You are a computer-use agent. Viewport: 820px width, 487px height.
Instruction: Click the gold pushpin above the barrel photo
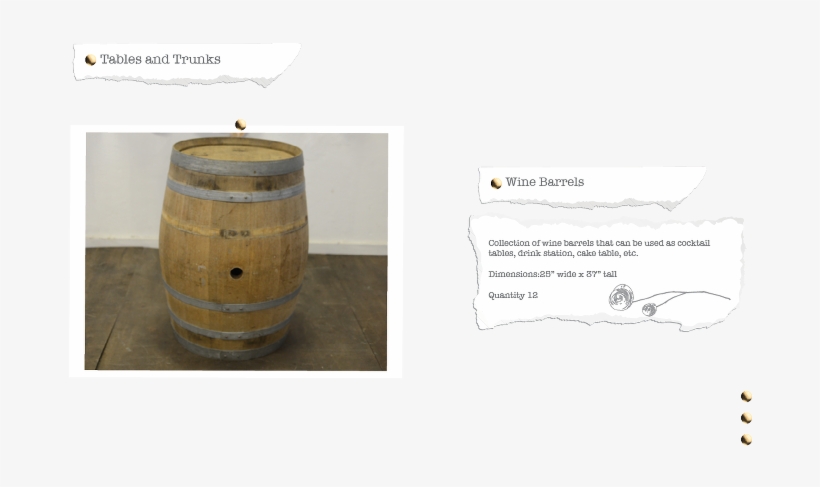coord(241,124)
